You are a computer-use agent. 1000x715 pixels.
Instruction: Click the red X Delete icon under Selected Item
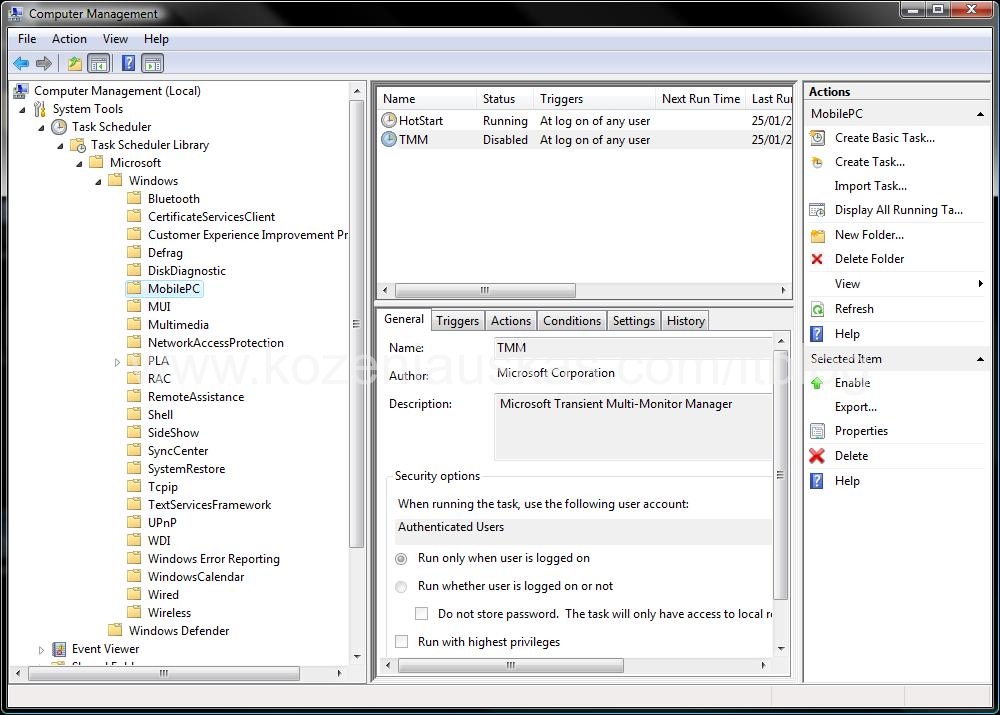(x=817, y=455)
